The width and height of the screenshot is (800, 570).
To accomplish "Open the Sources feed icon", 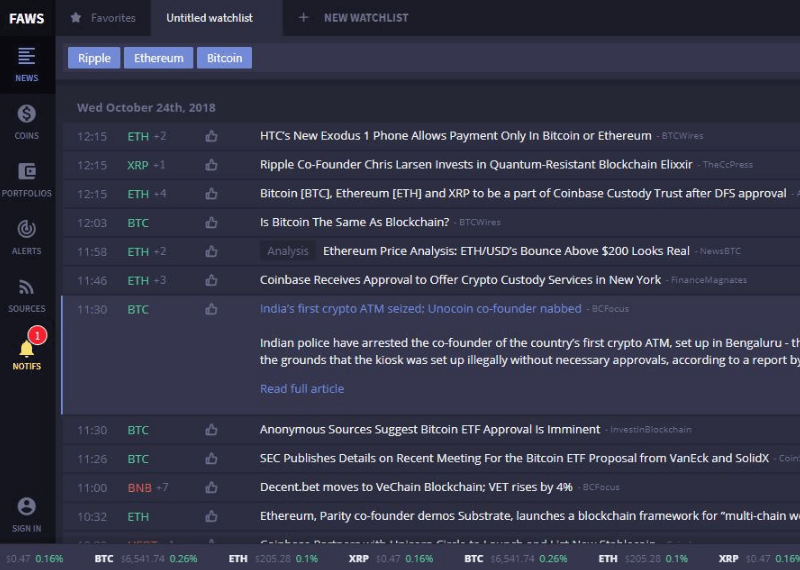I will (x=27, y=295).
